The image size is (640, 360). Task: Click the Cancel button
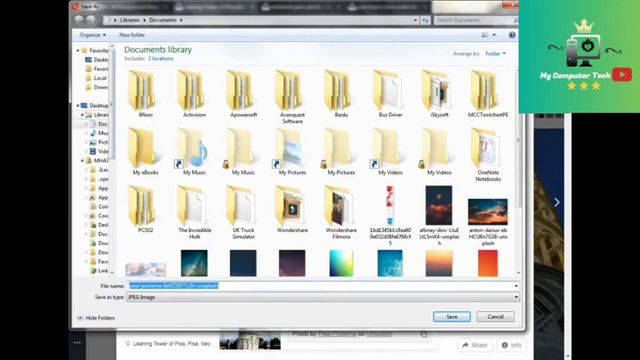click(x=495, y=317)
